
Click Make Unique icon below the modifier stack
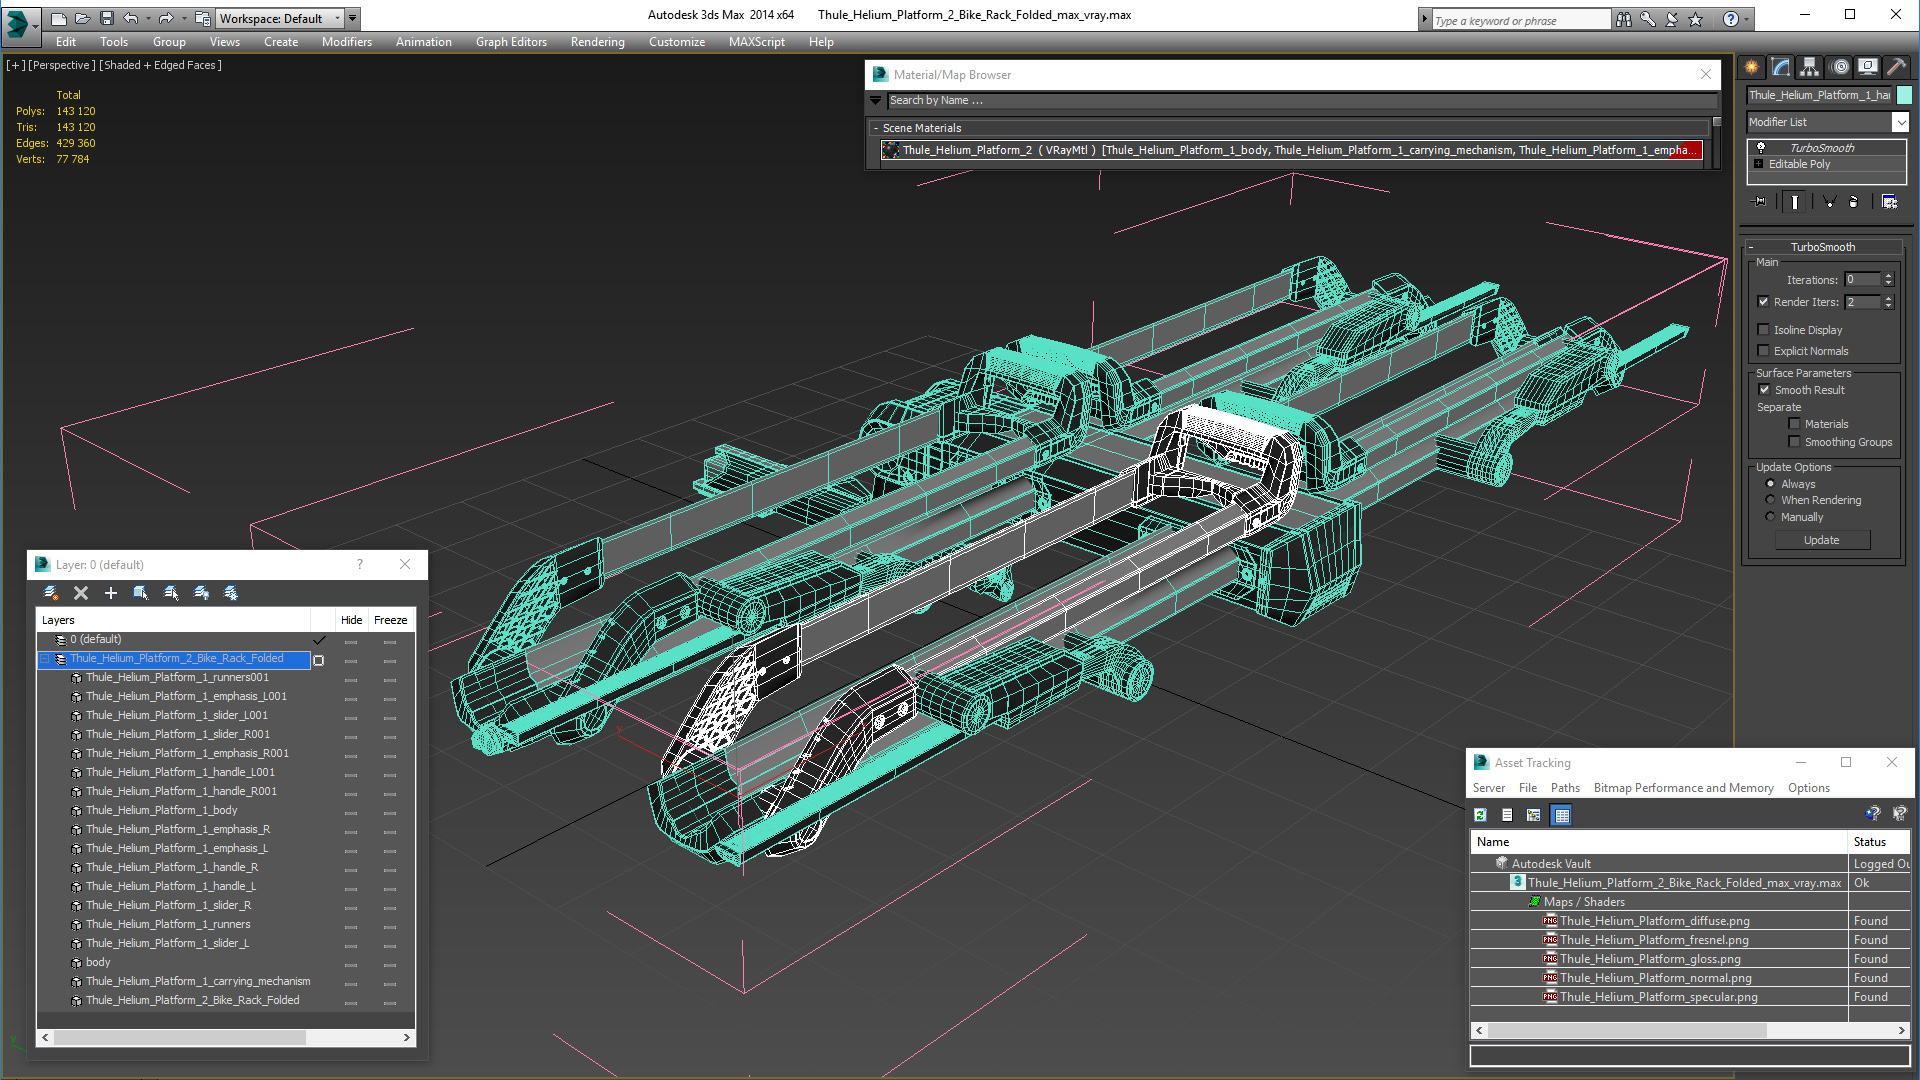pyautogui.click(x=1829, y=202)
